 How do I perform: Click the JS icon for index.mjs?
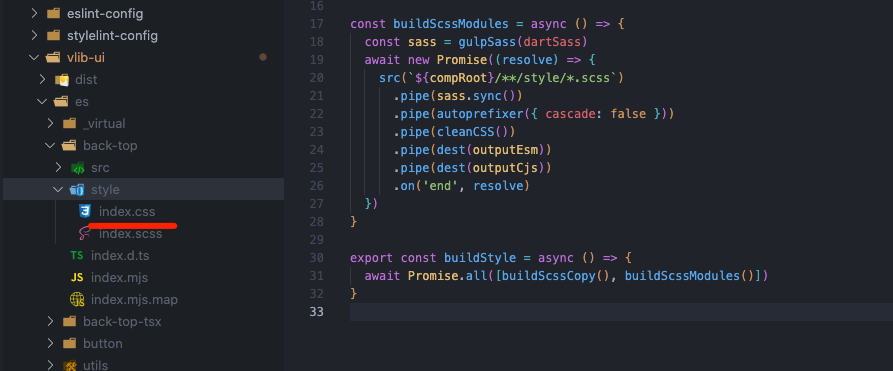click(77, 278)
